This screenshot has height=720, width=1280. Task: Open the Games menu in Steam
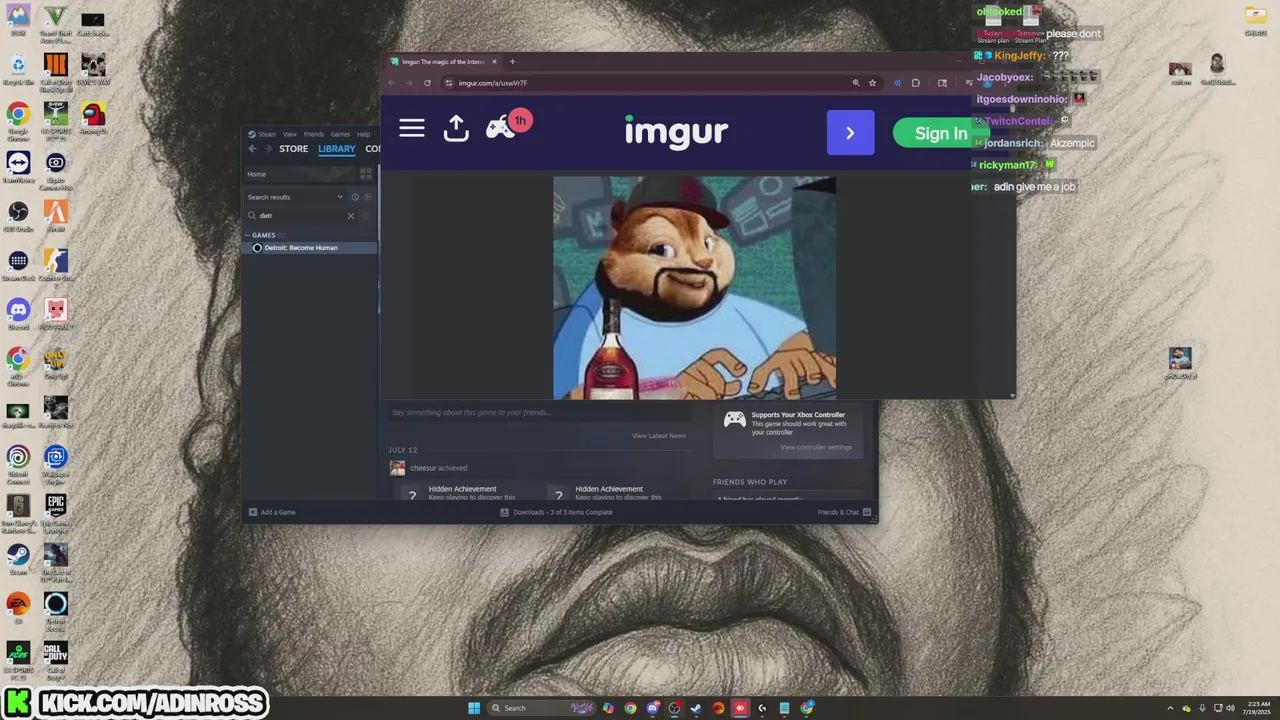[x=340, y=134]
